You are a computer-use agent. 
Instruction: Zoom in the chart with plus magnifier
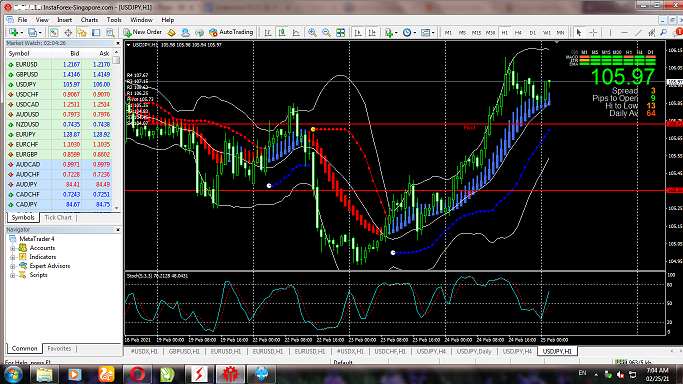[312, 33]
